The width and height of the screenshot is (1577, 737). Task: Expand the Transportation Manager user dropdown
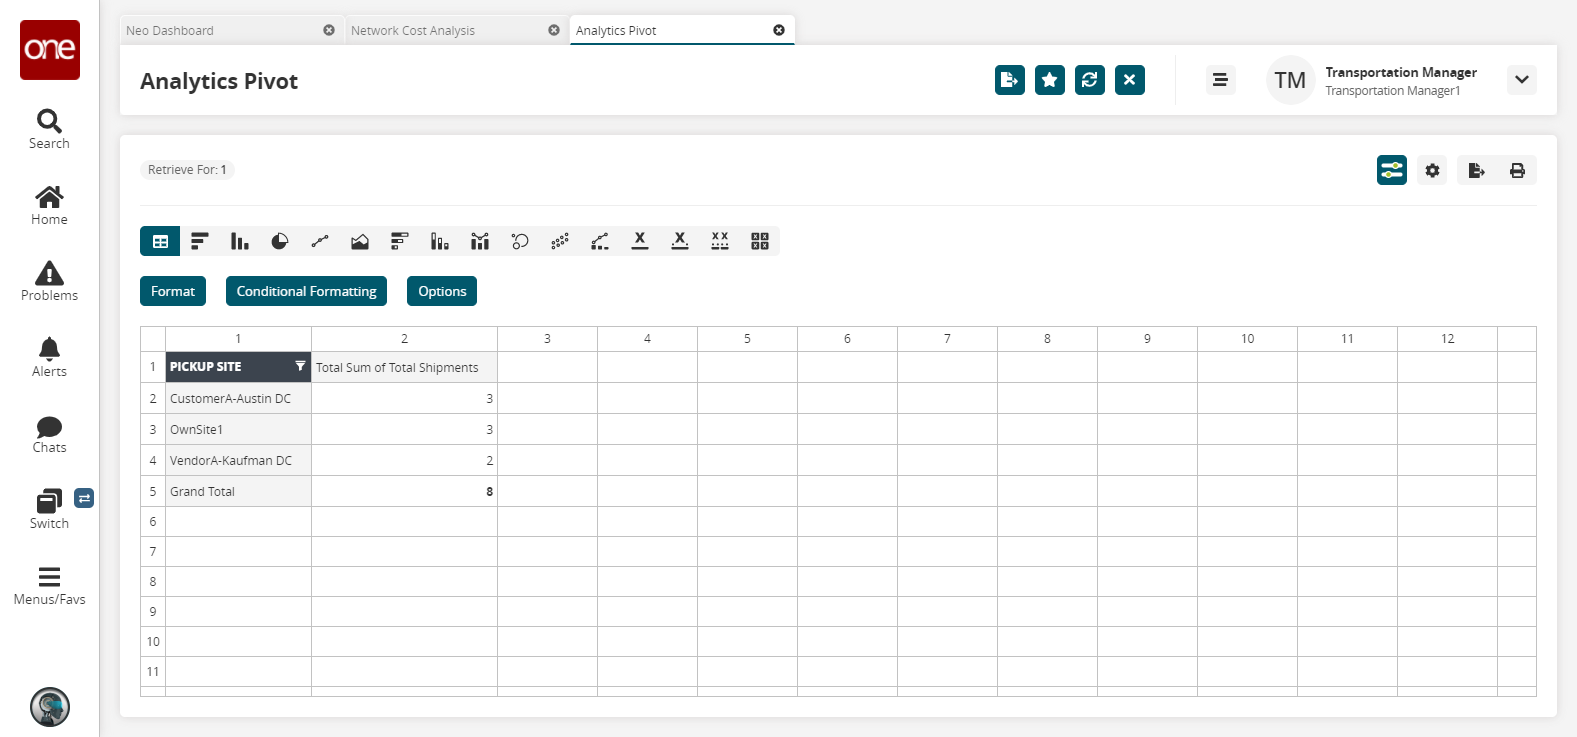(x=1521, y=80)
